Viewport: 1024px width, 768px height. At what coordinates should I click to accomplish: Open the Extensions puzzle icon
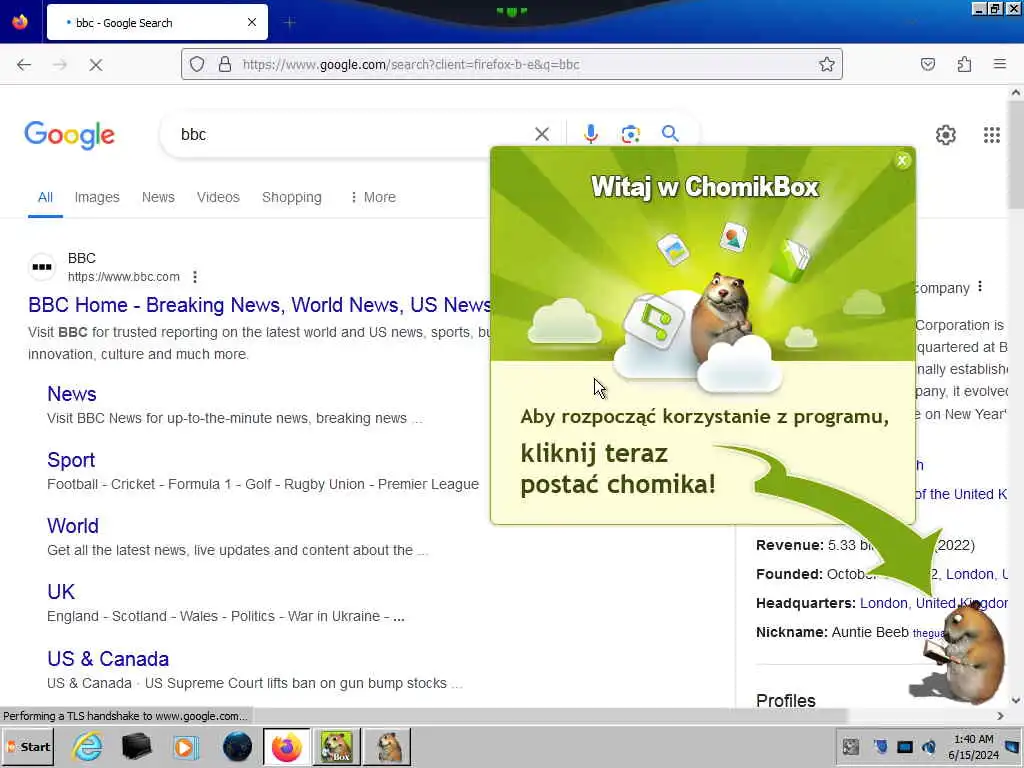964,64
